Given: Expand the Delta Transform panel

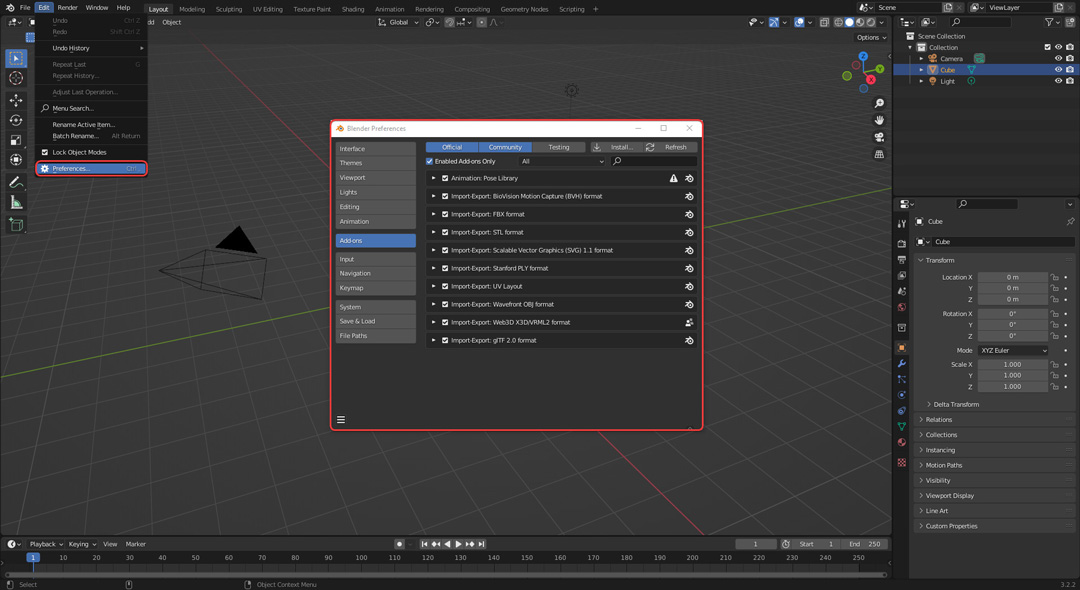Looking at the screenshot, I should coord(955,404).
